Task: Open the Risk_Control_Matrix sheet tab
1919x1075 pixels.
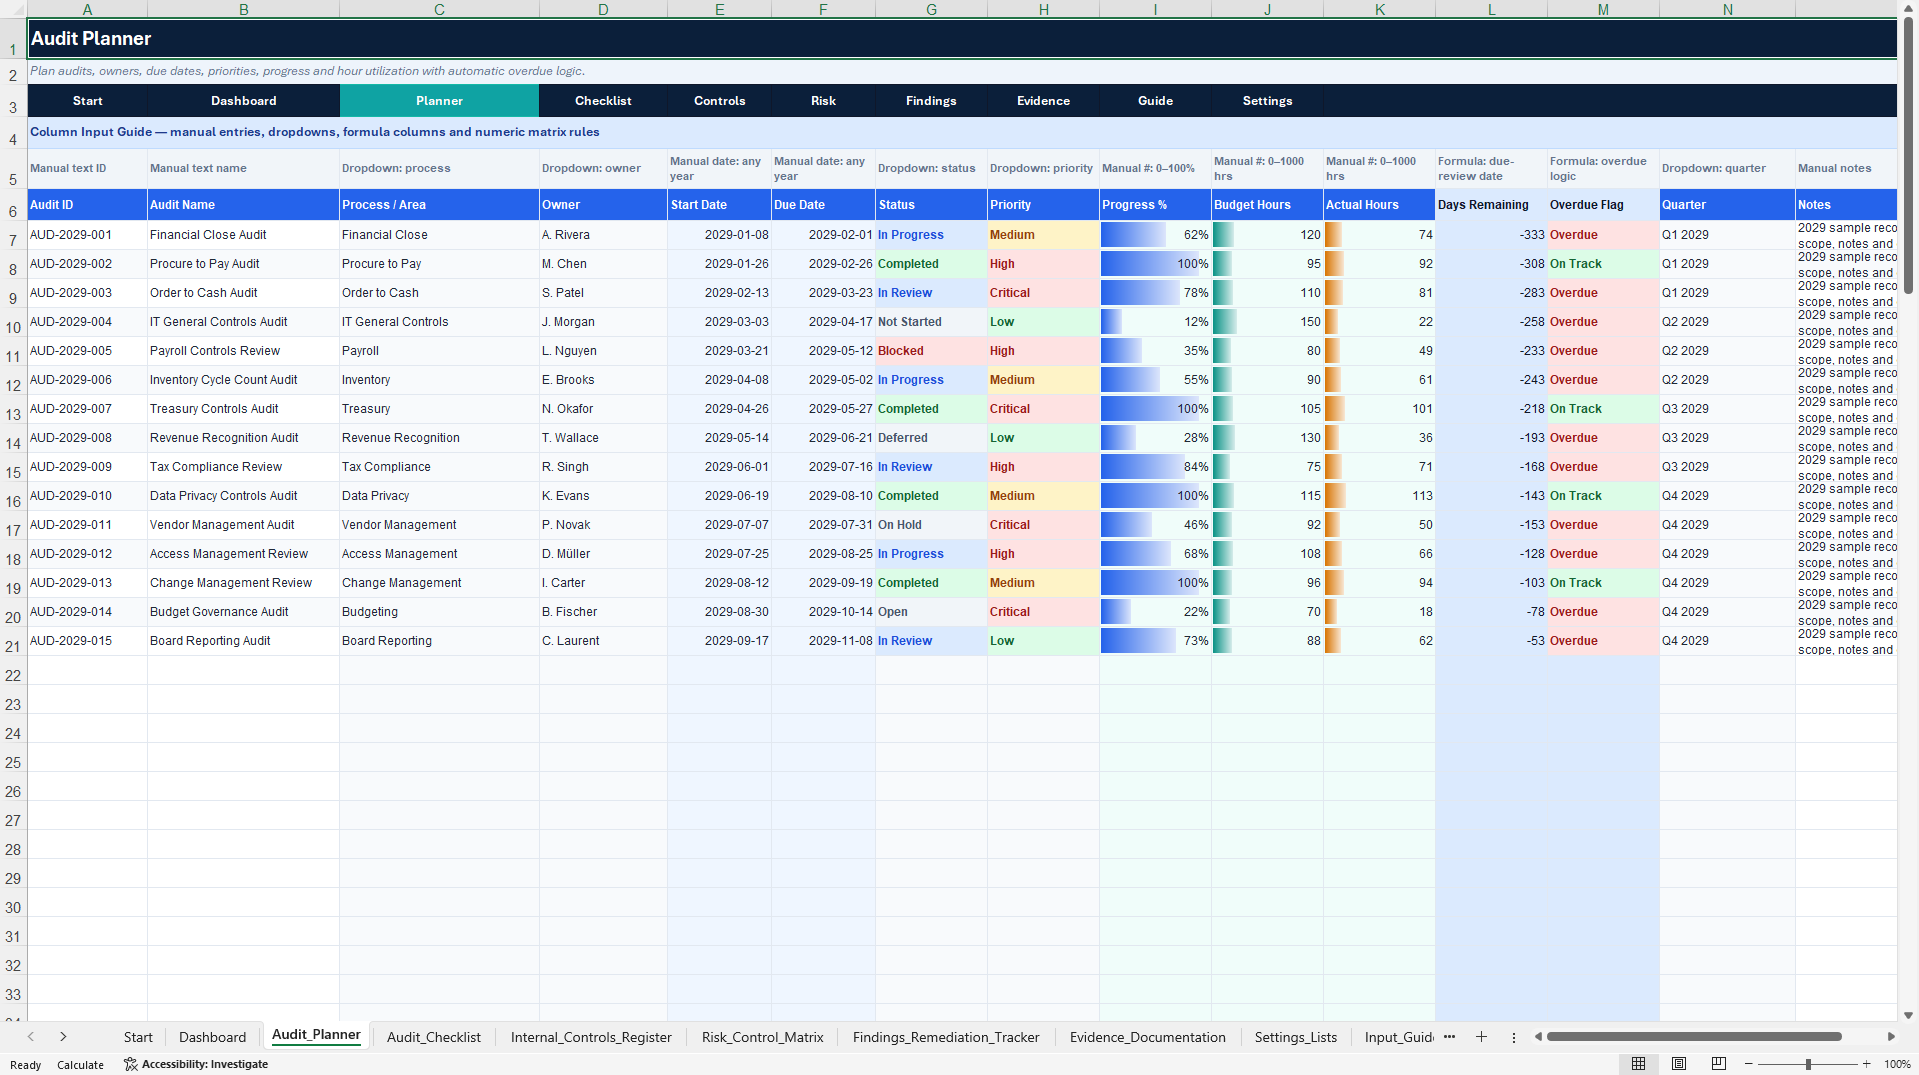Action: pyautogui.click(x=763, y=1037)
